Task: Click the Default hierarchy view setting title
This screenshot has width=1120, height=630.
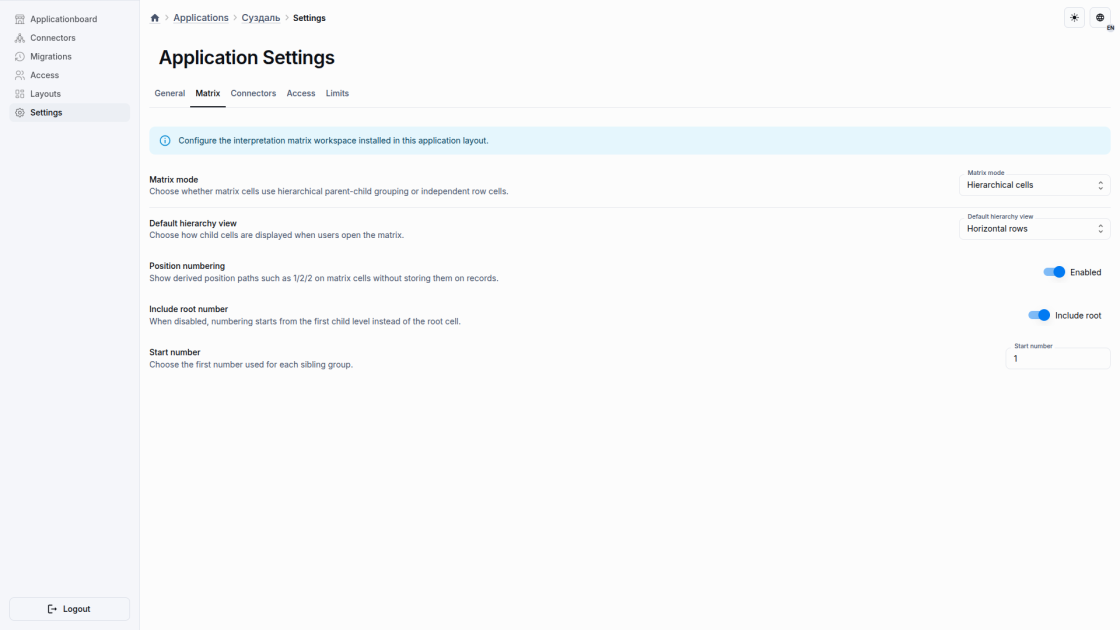Action: [193, 223]
